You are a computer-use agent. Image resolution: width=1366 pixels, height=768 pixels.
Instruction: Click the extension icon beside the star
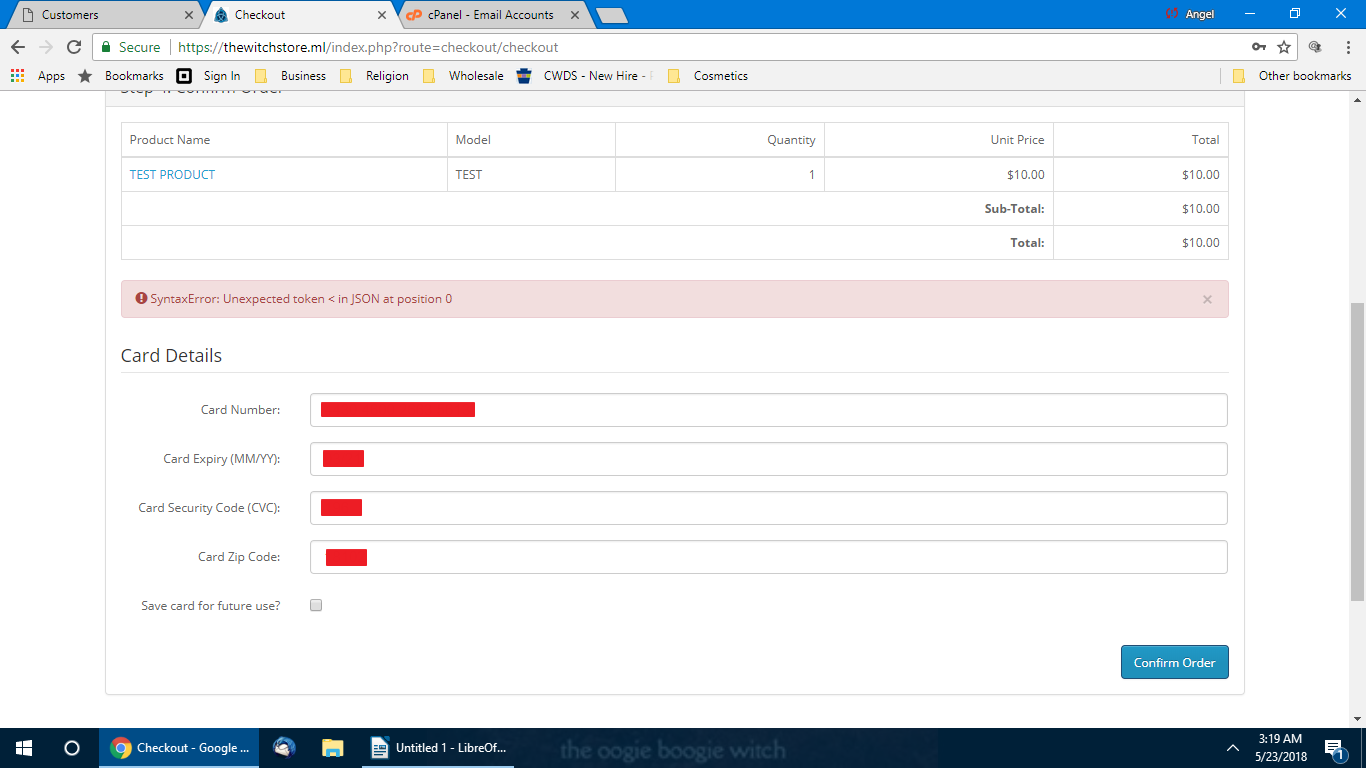click(1315, 47)
